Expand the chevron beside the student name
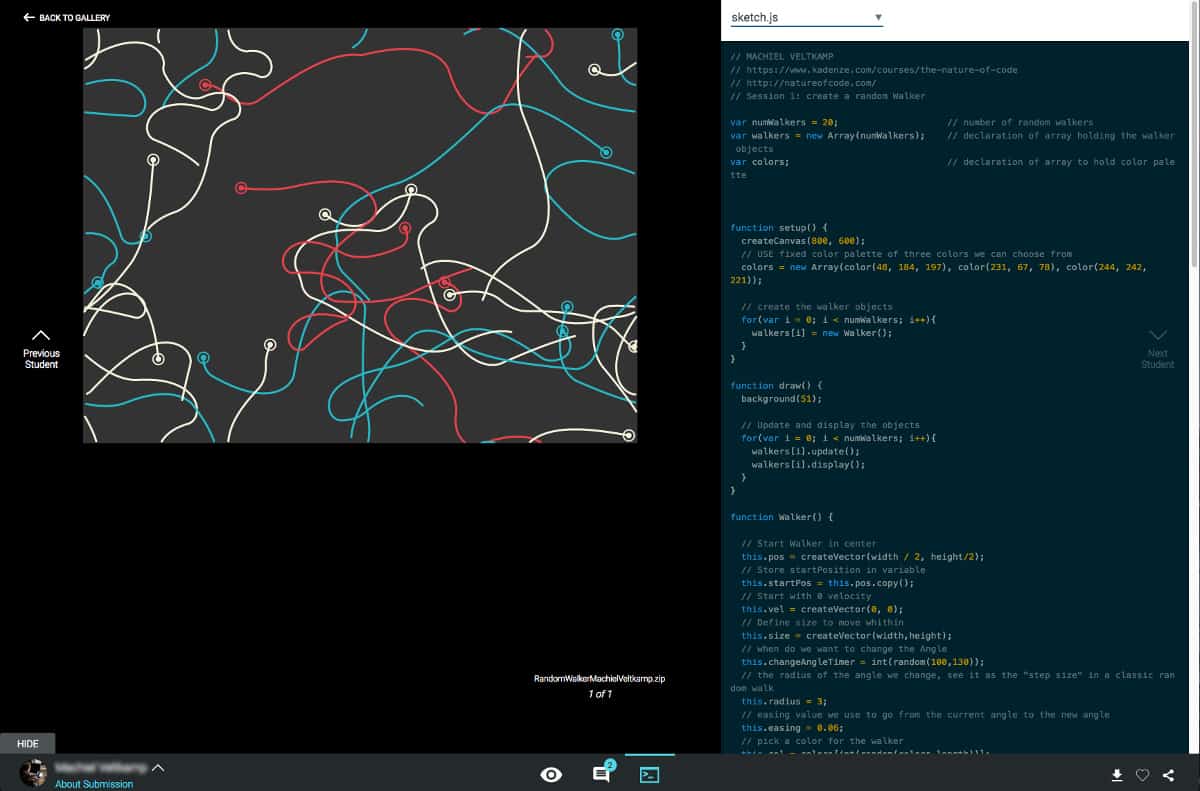 point(157,768)
